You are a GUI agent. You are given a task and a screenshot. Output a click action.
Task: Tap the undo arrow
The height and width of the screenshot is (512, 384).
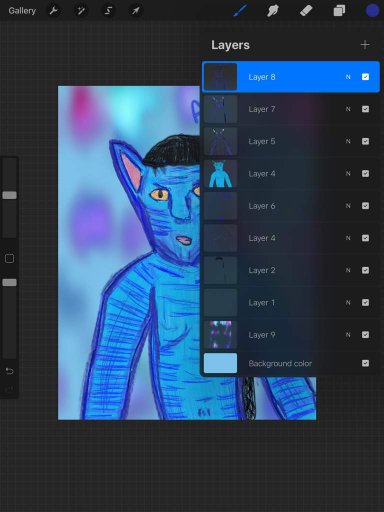coord(9,371)
